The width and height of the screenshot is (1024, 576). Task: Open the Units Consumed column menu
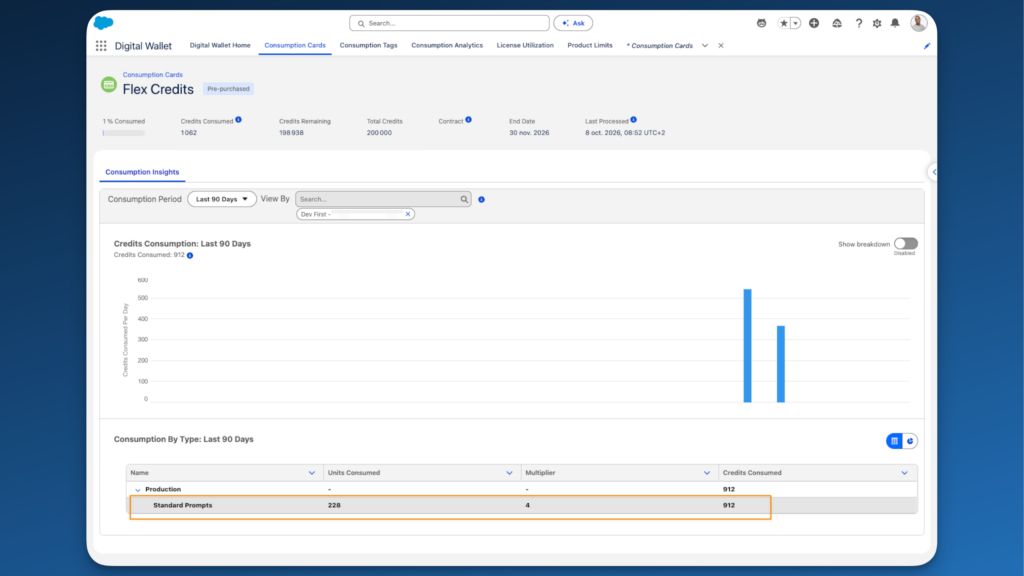(x=509, y=473)
